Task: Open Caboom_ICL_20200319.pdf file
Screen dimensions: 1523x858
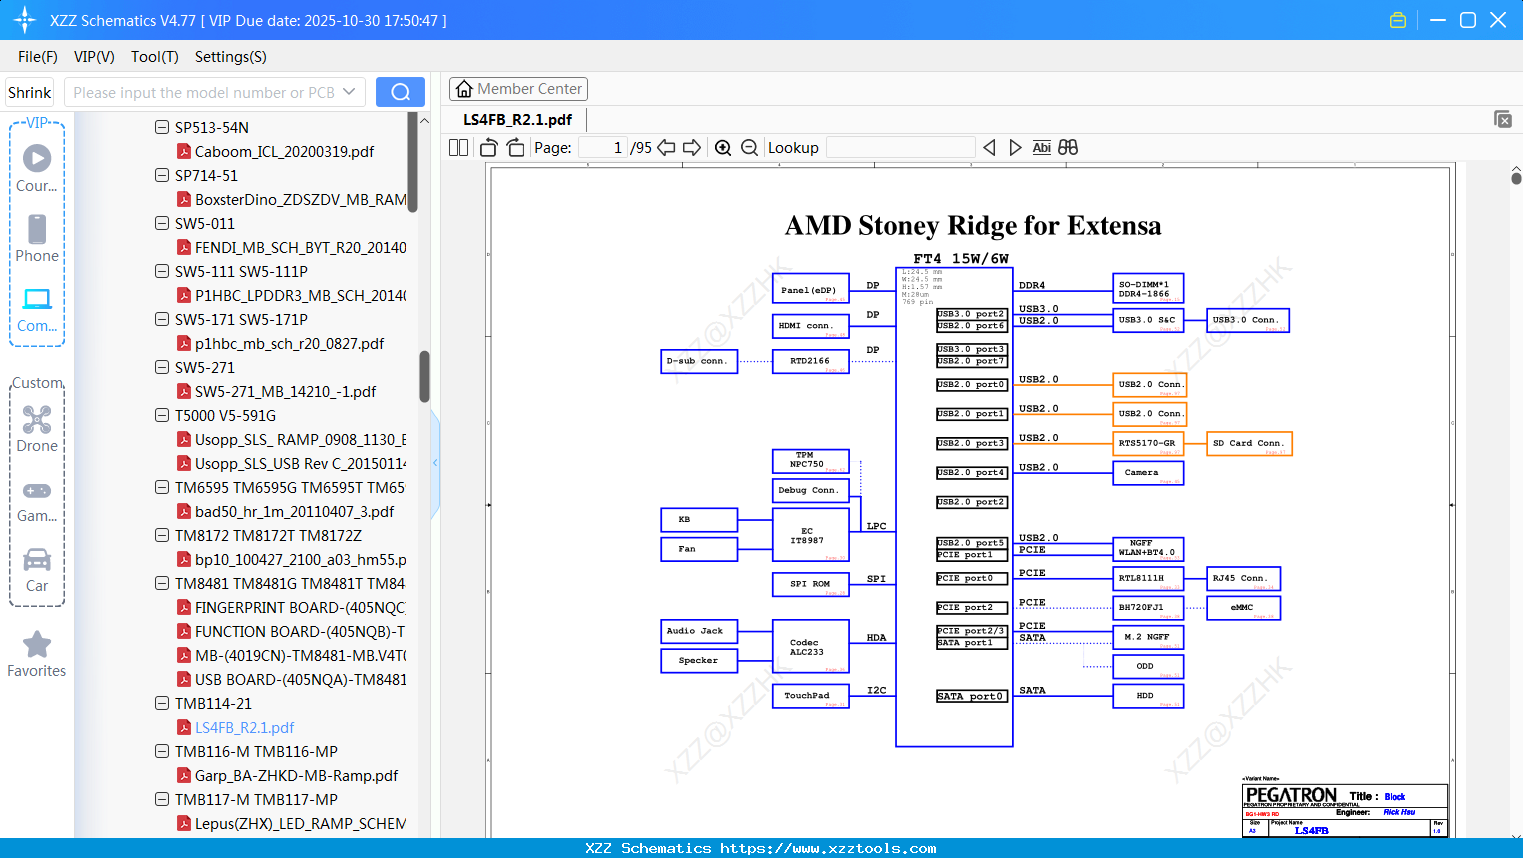Action: (284, 151)
